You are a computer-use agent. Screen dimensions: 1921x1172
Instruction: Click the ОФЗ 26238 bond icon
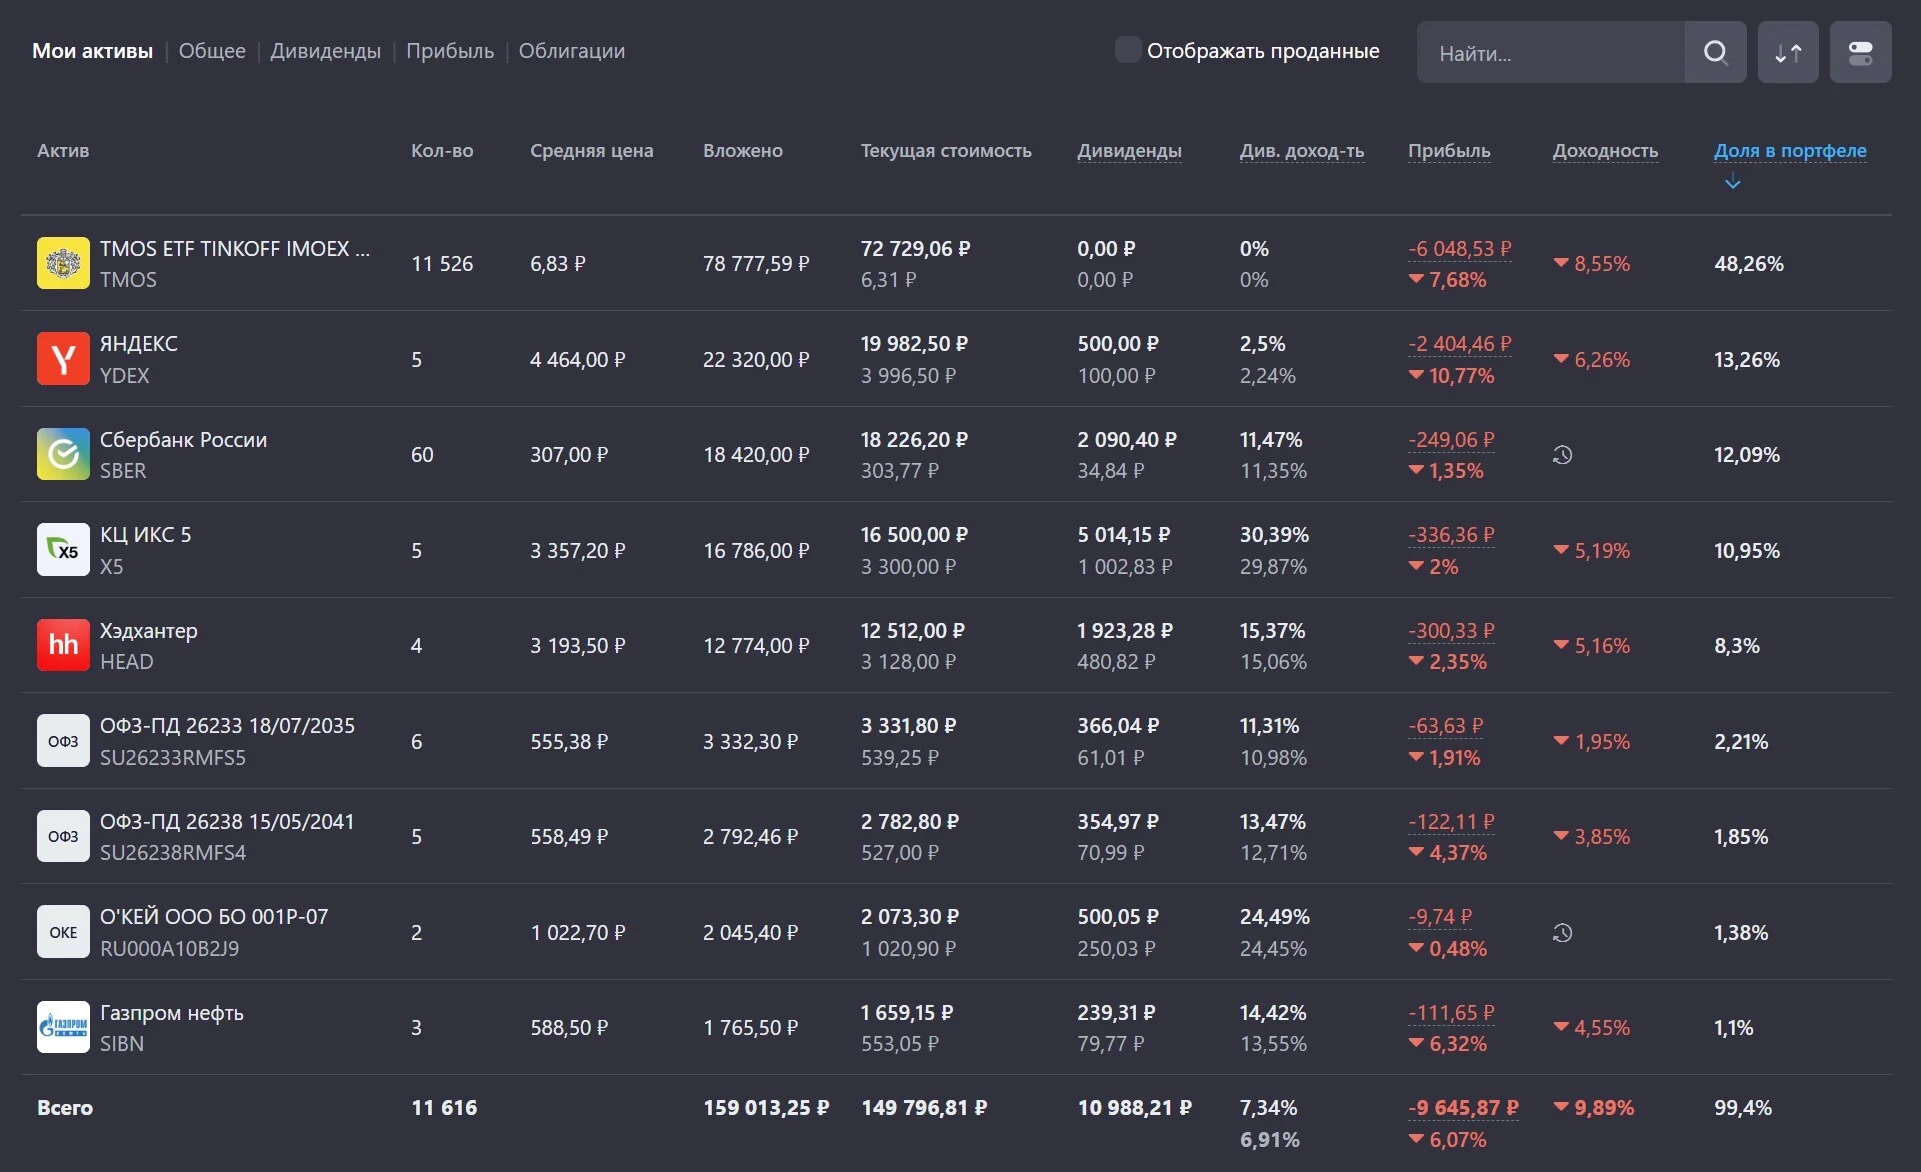63,836
